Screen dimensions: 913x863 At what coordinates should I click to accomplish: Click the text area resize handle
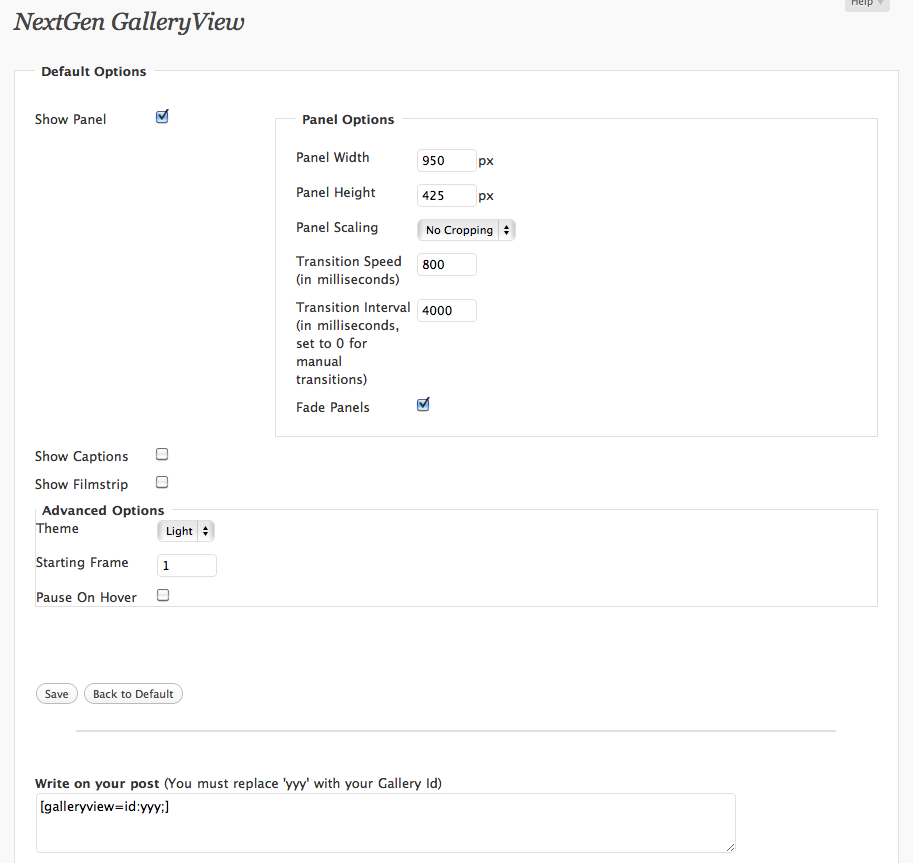pos(730,847)
